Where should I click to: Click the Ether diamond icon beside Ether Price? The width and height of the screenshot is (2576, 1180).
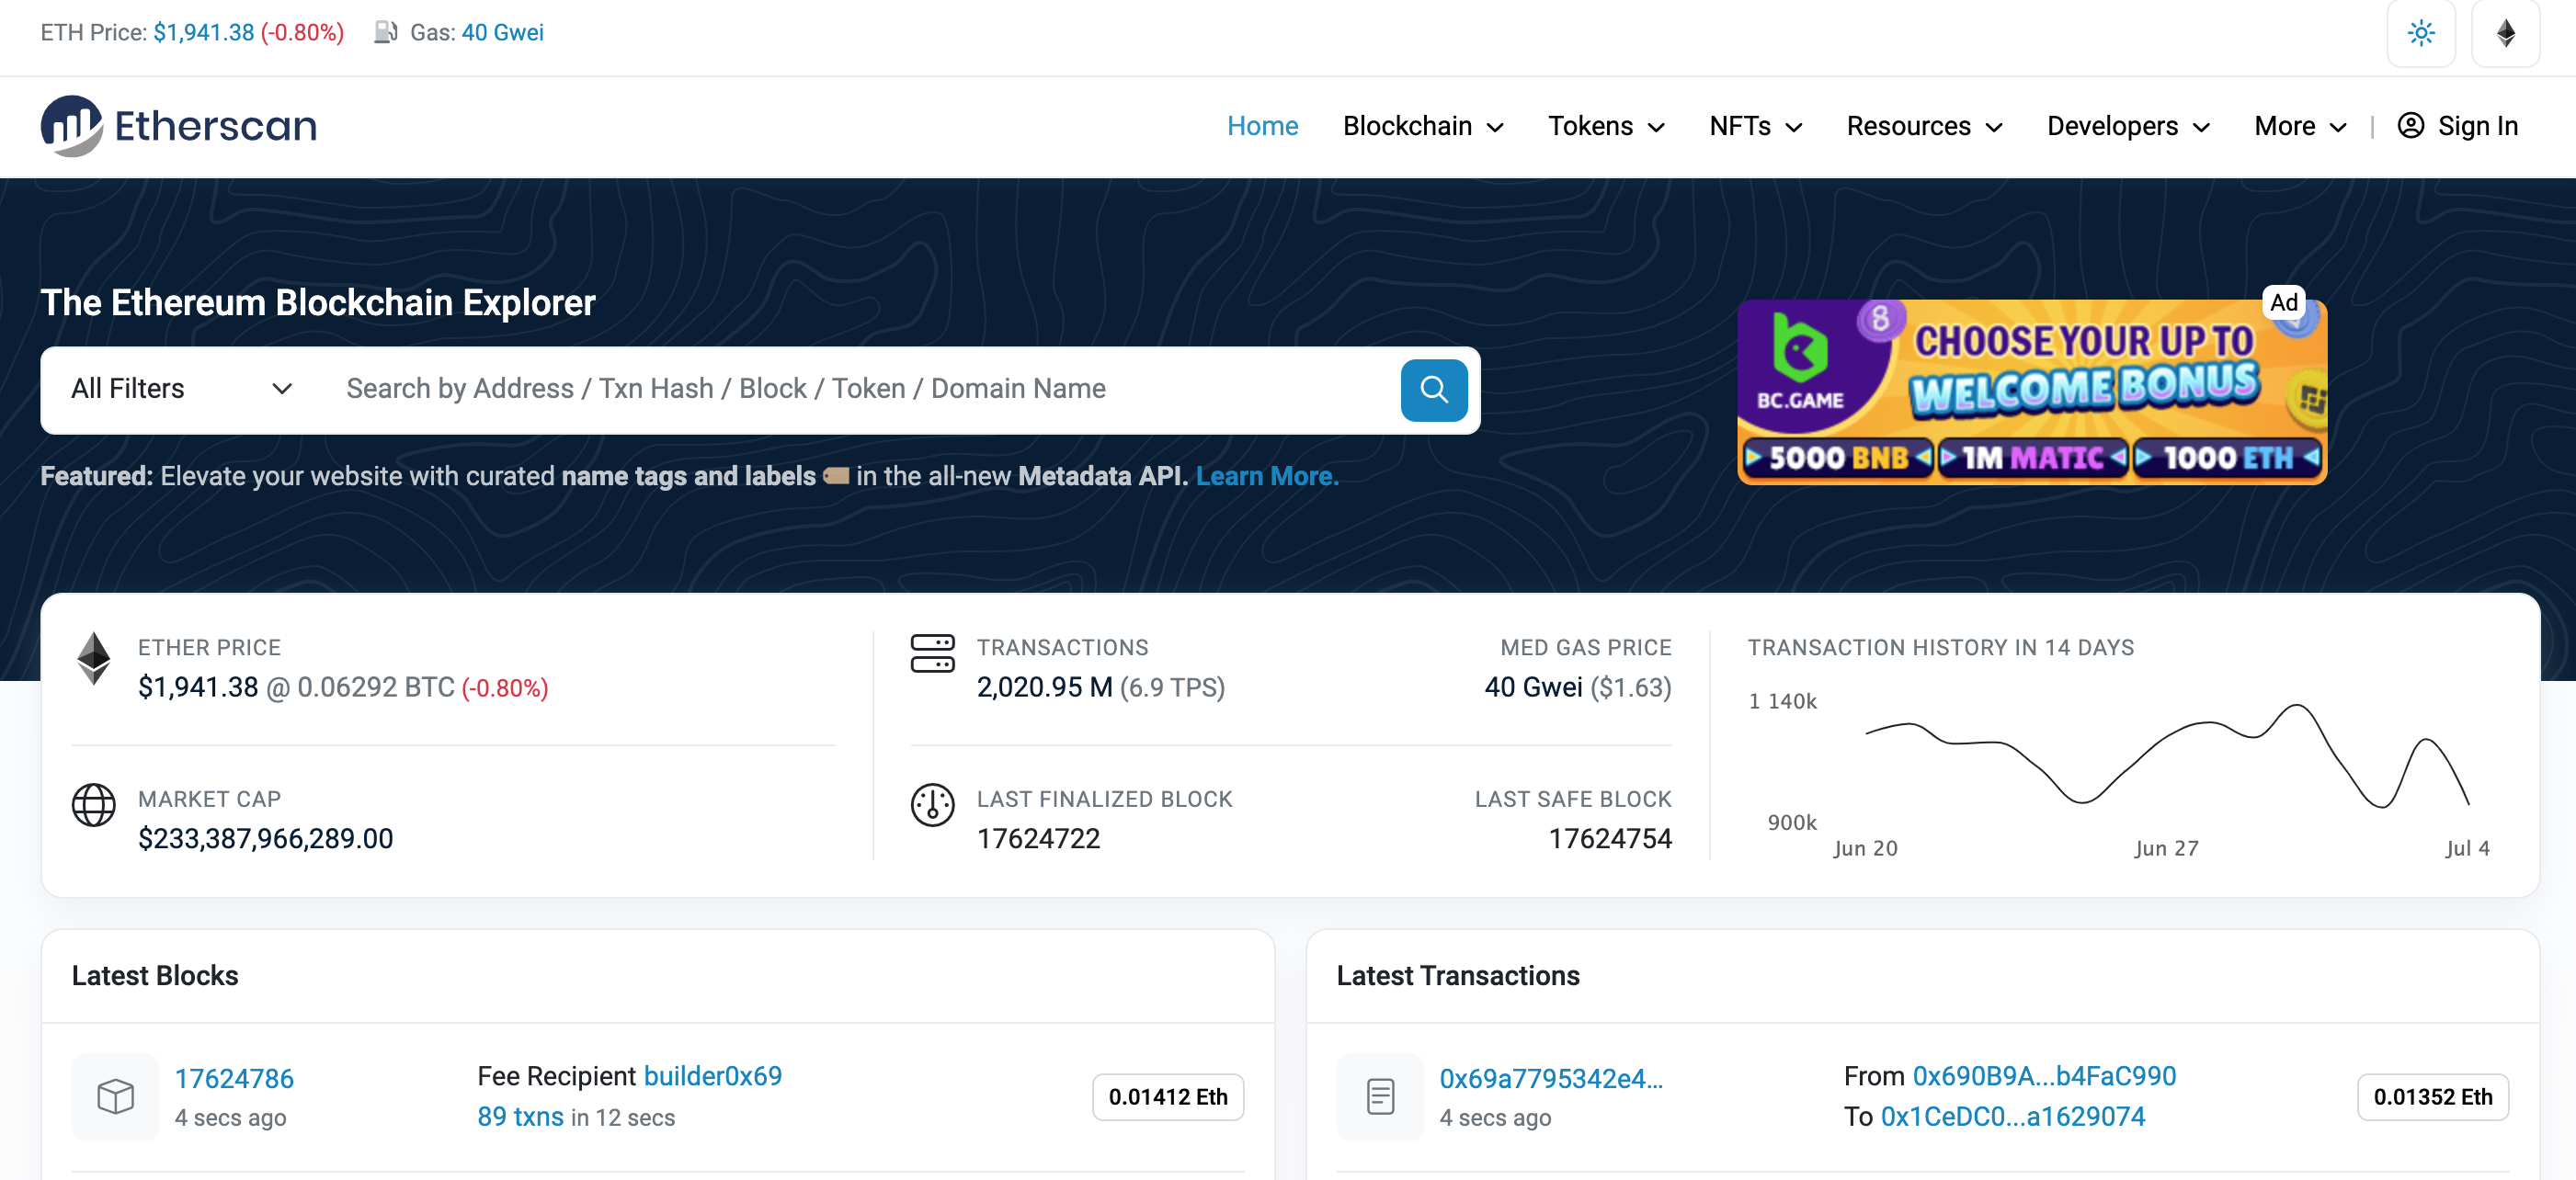point(94,658)
